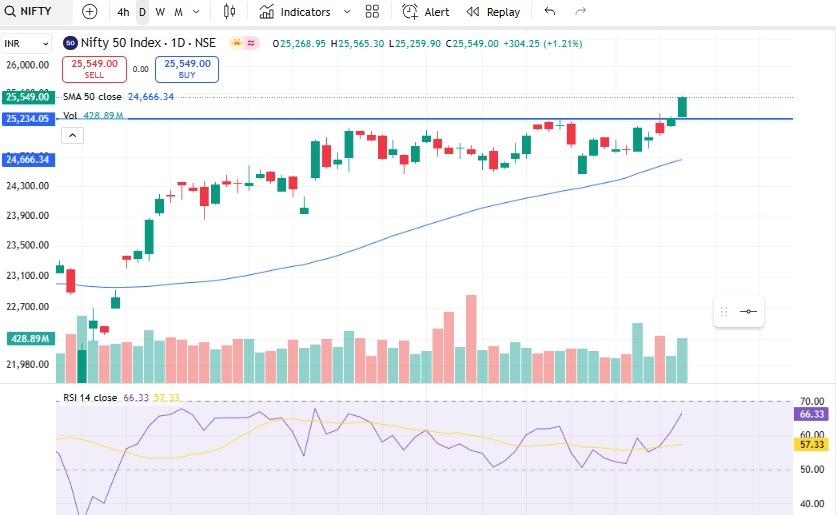The width and height of the screenshot is (836, 515).
Task: Click the 25,549.00 BUY button
Action: pyautogui.click(x=187, y=69)
